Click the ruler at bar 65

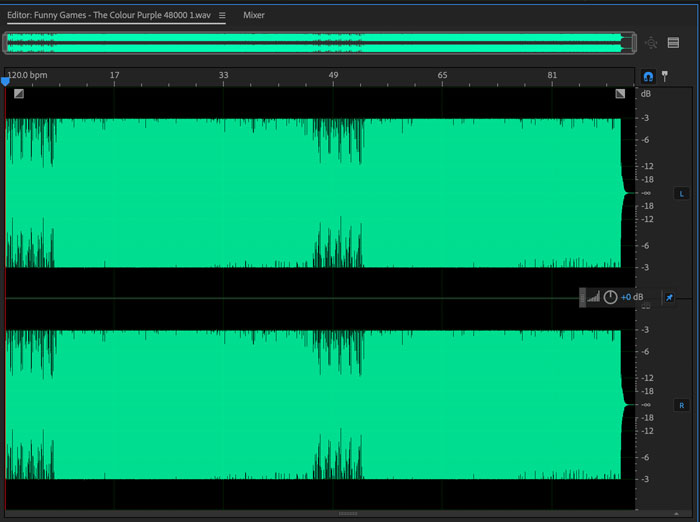click(x=442, y=75)
